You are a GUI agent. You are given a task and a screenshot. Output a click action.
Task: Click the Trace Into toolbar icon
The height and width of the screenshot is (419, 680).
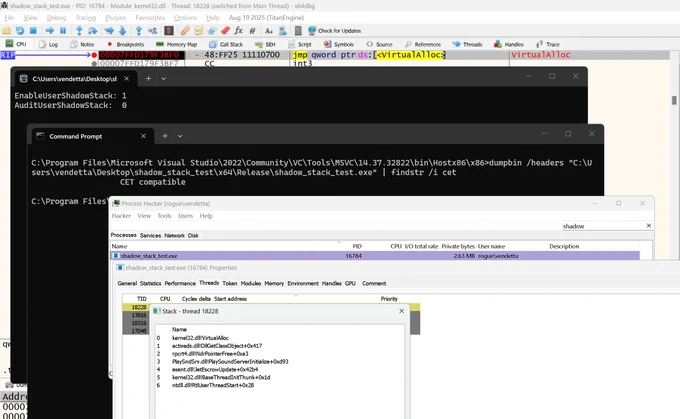click(109, 31)
